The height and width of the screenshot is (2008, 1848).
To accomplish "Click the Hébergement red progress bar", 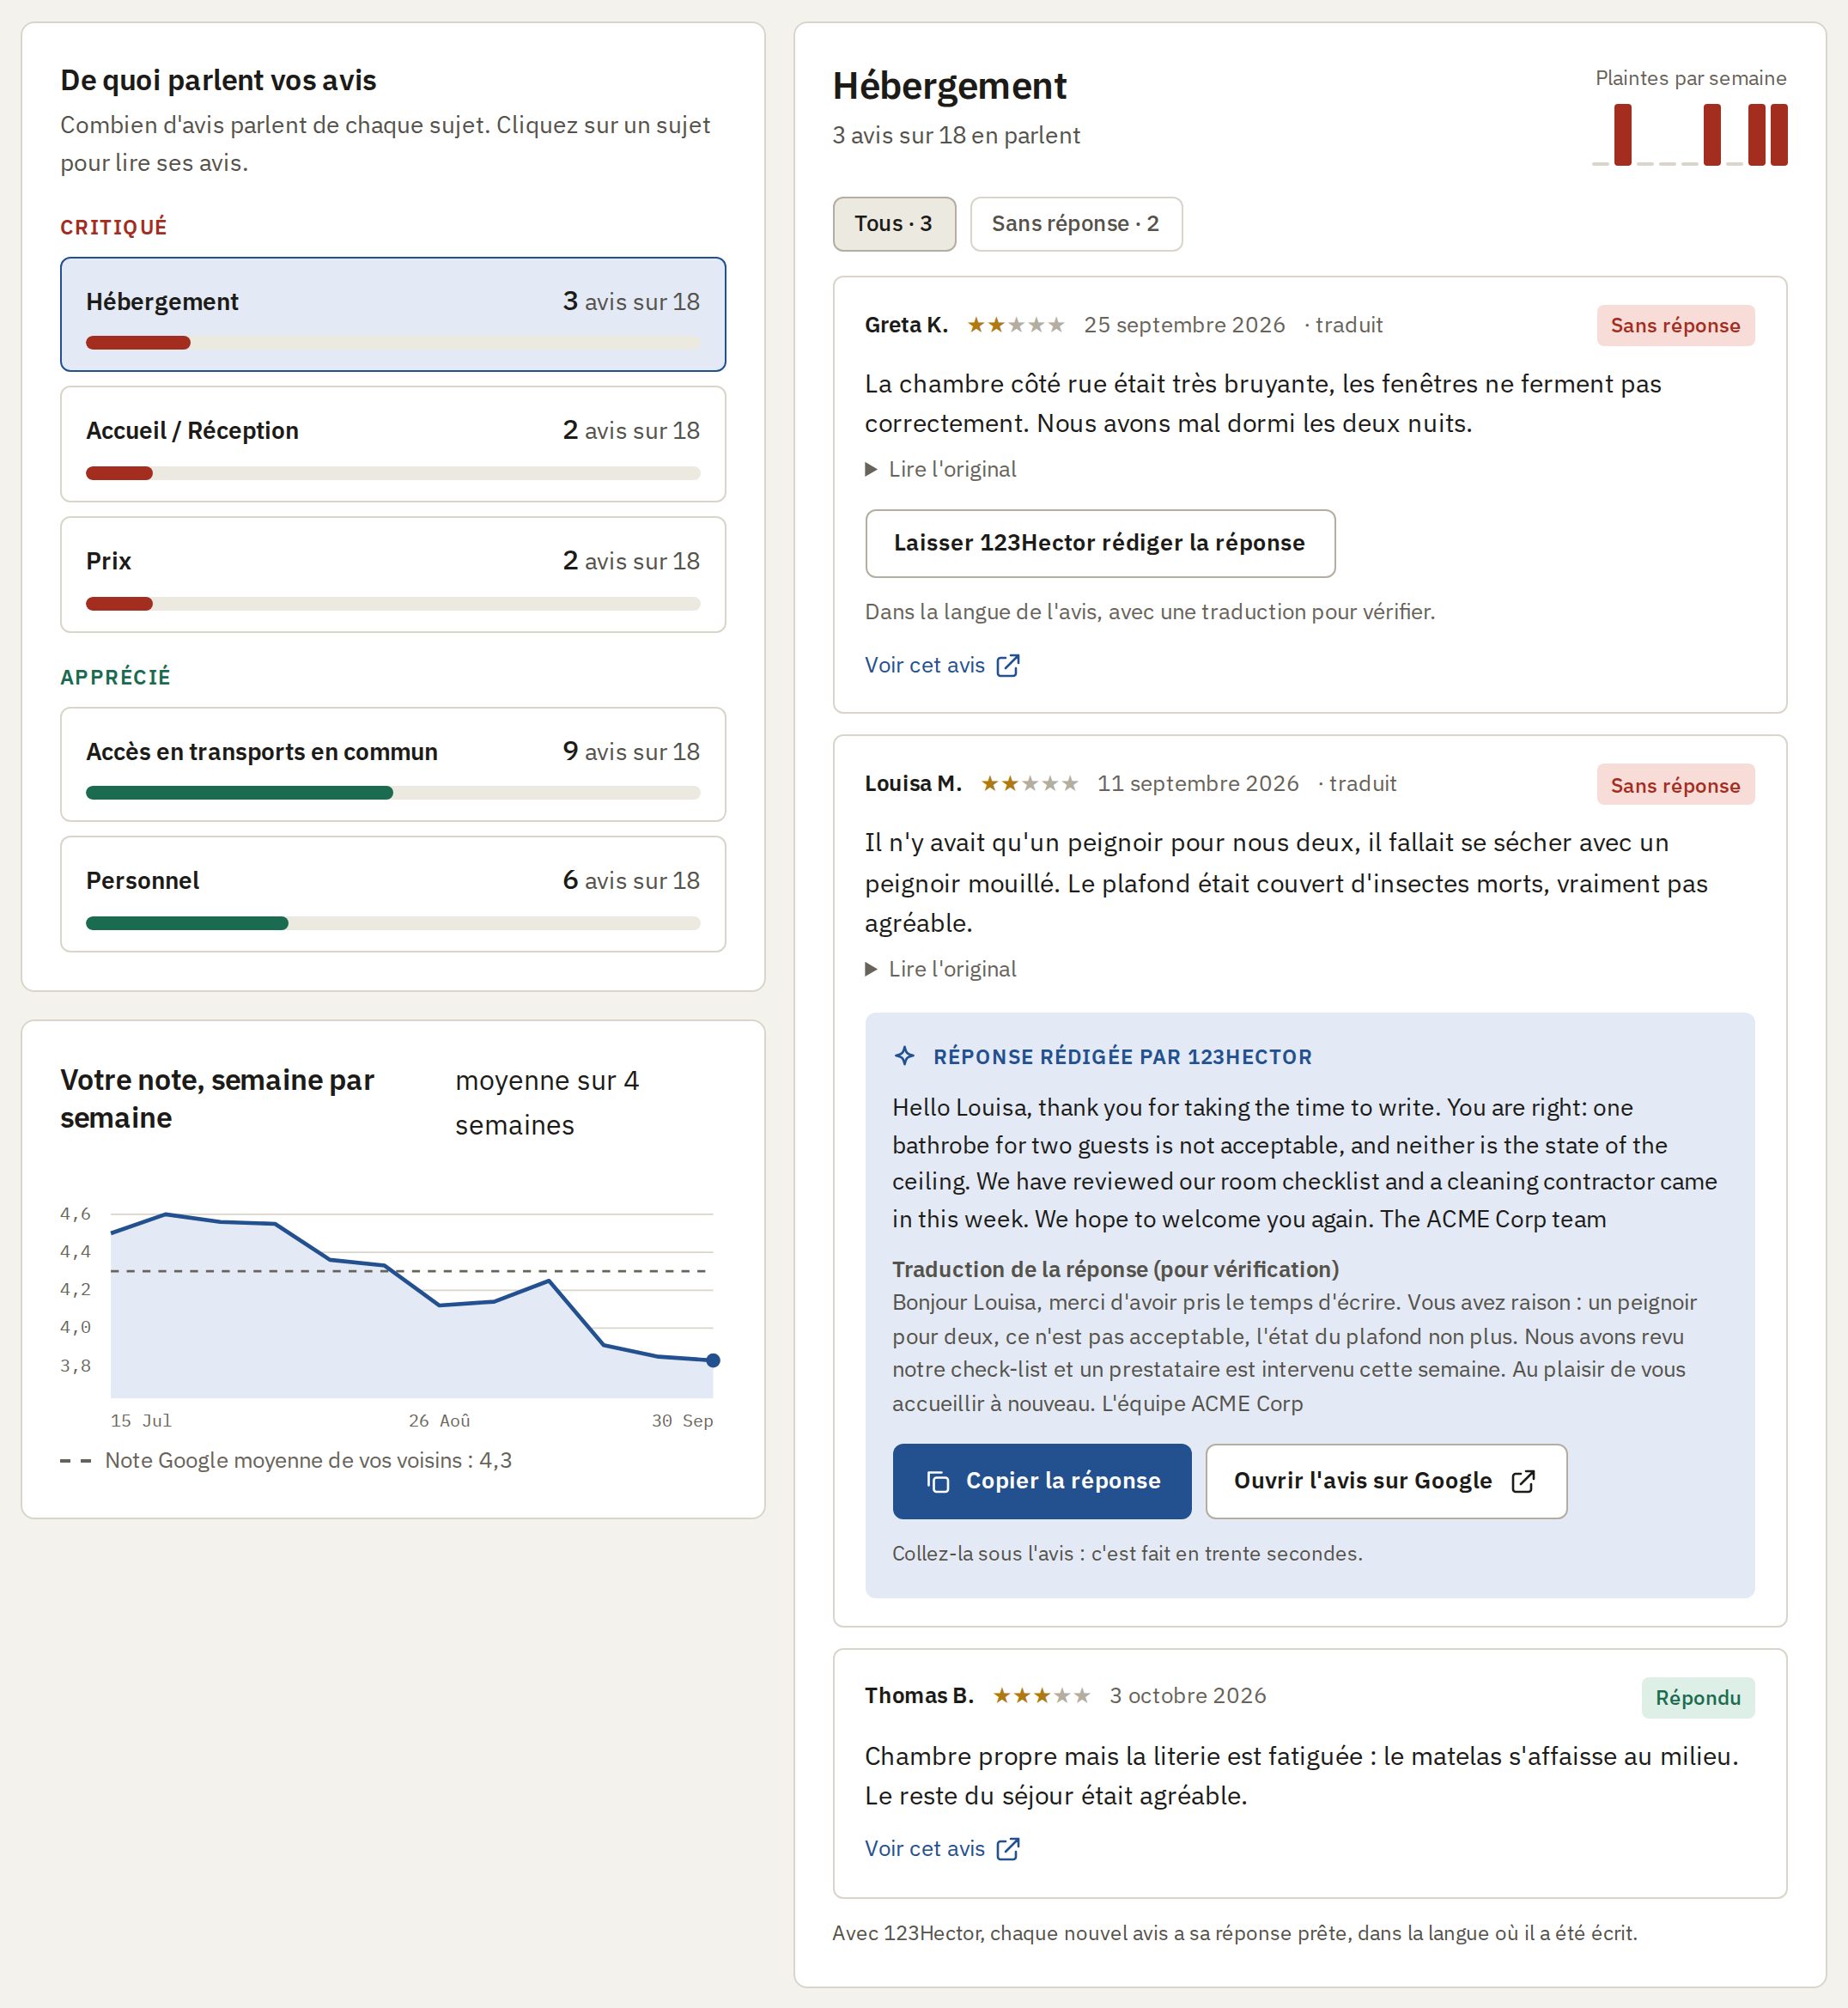I will pyautogui.click(x=138, y=343).
